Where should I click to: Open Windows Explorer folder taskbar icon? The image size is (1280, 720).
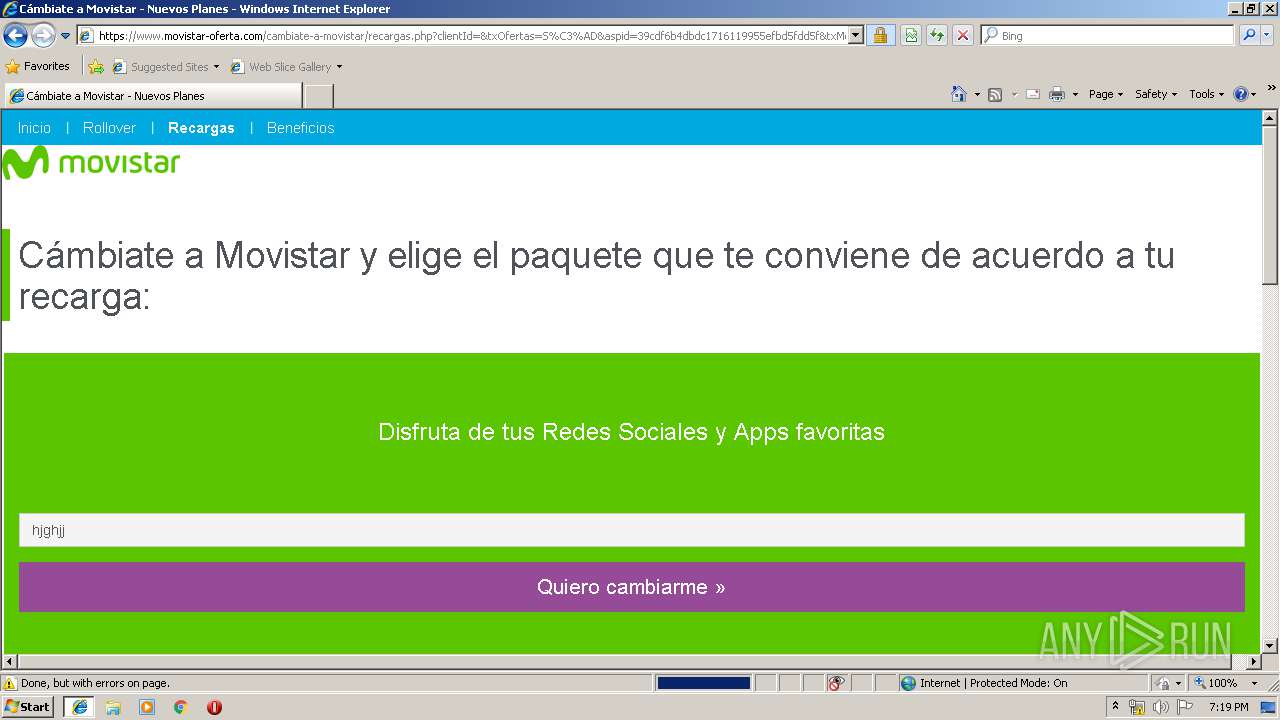113,707
